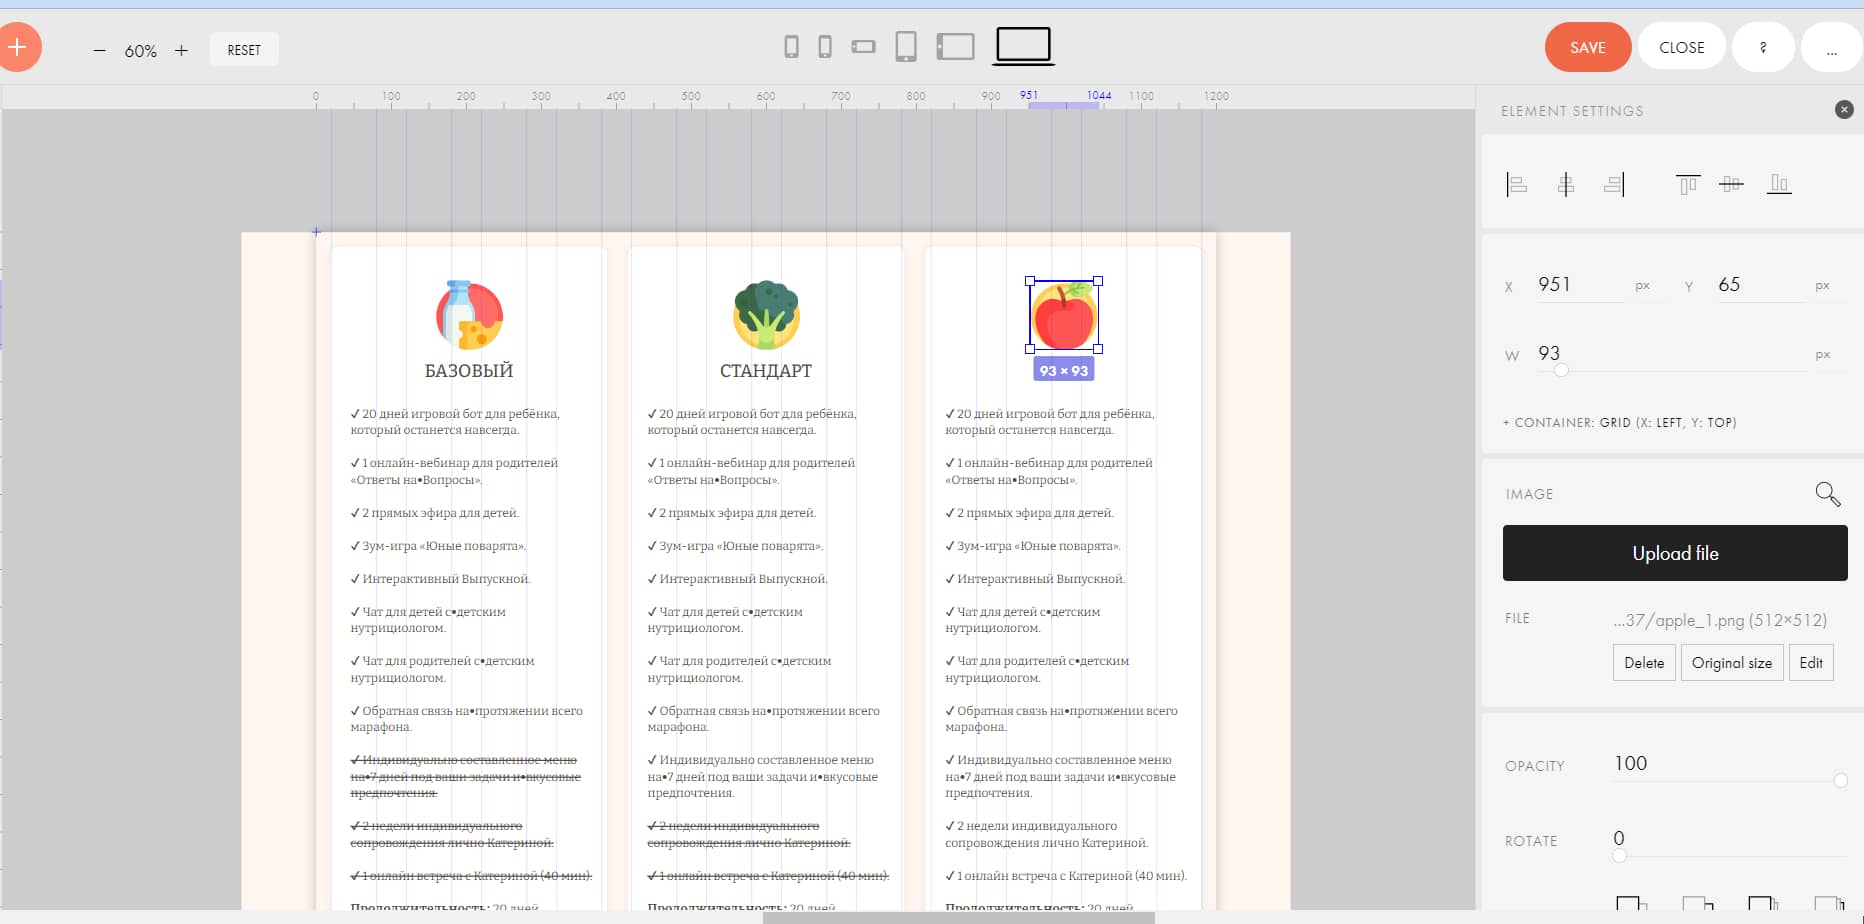Open image search magnifier icon
1864x924 pixels.
[1827, 493]
